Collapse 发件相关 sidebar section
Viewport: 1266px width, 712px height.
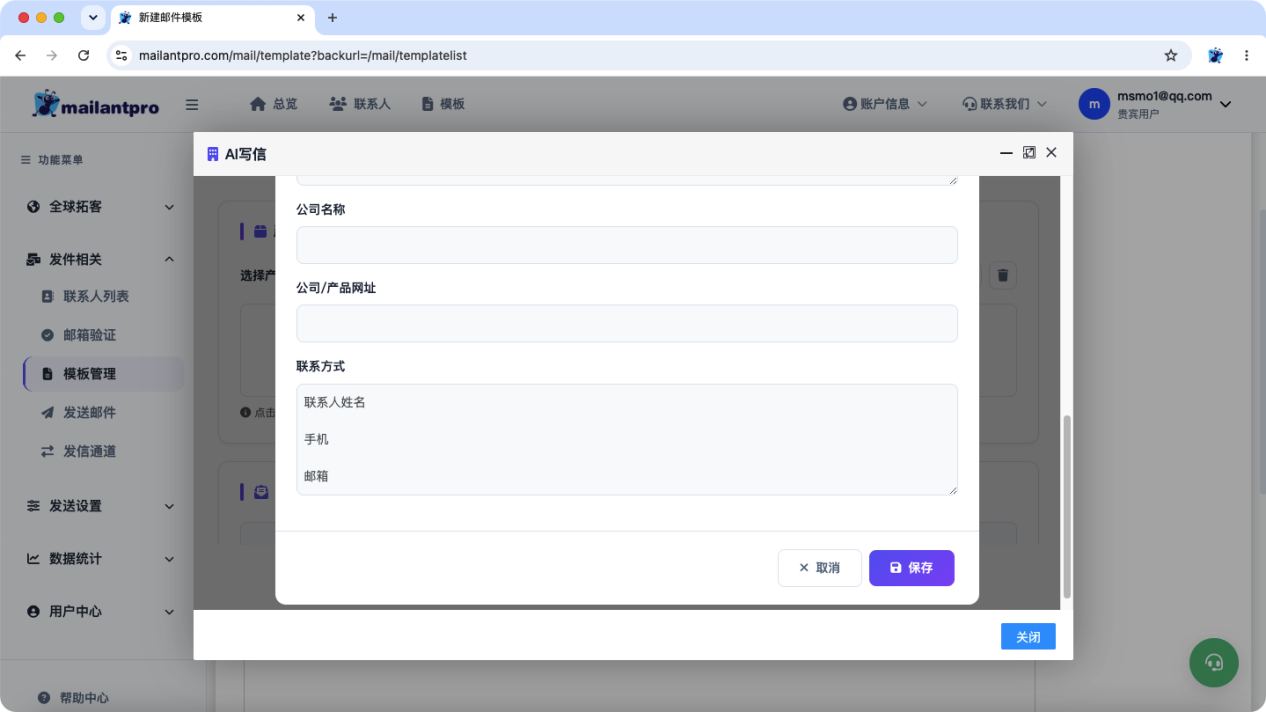[100, 259]
